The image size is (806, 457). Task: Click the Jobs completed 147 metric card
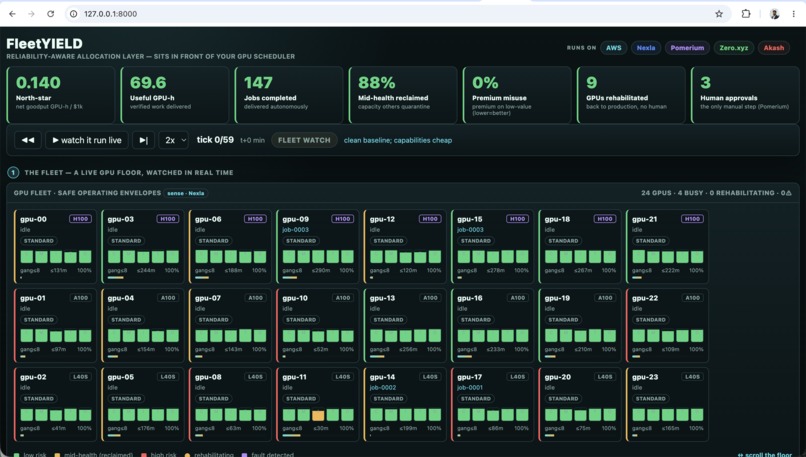289,95
